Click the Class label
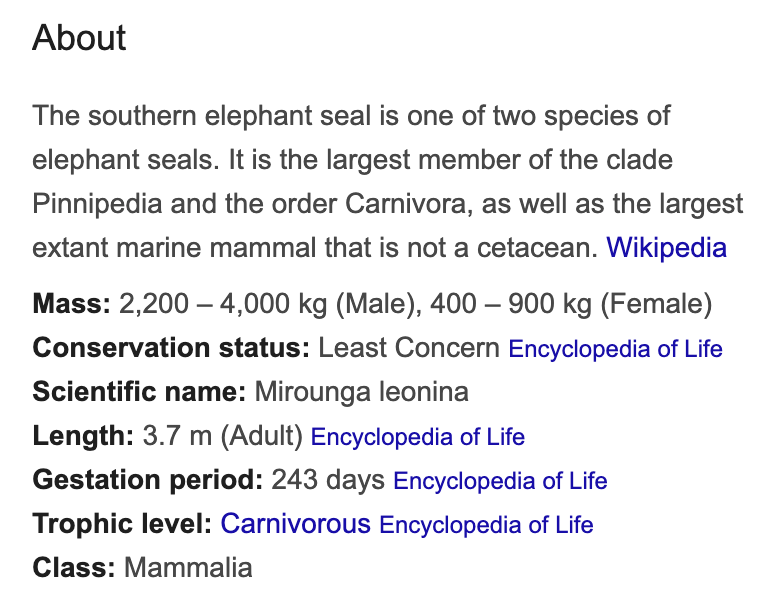This screenshot has width=768, height=612. point(73,568)
